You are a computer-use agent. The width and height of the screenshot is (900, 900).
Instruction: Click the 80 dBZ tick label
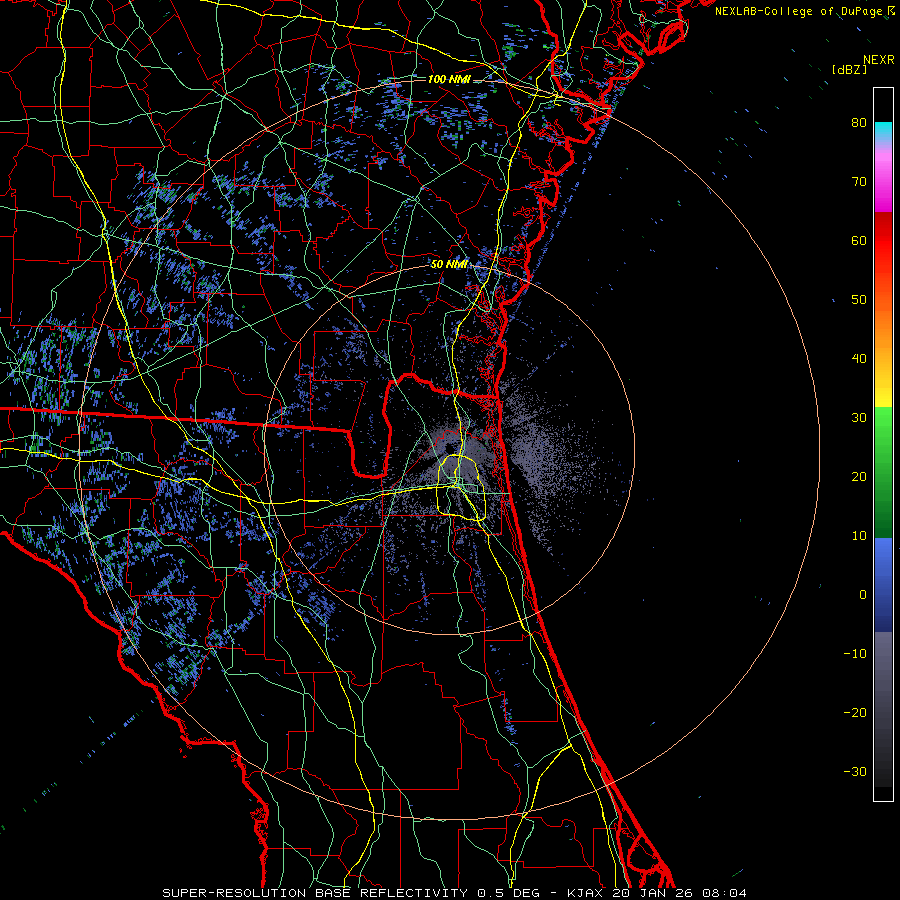pos(859,122)
